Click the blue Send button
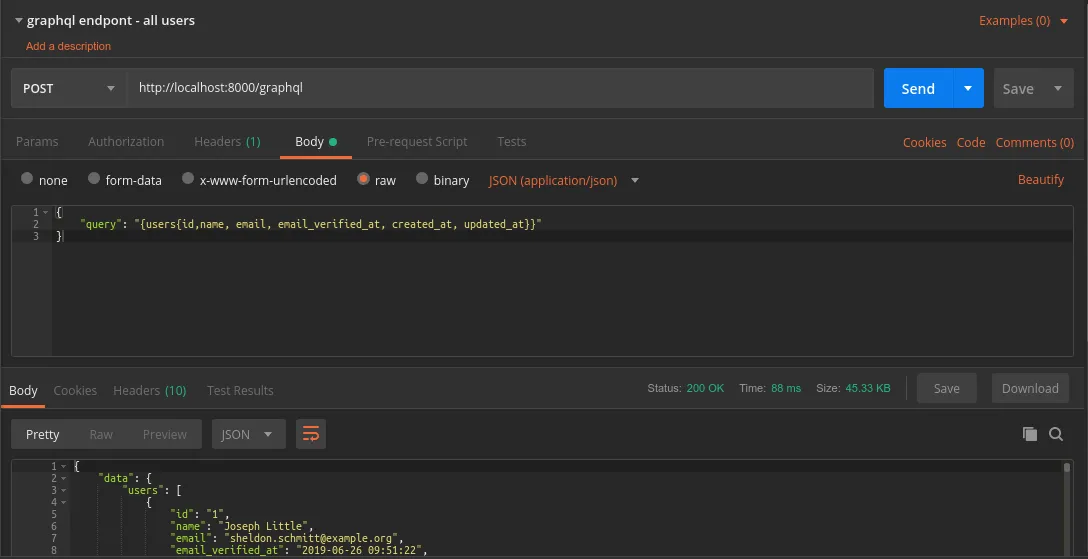This screenshot has width=1088, height=559. click(917, 89)
